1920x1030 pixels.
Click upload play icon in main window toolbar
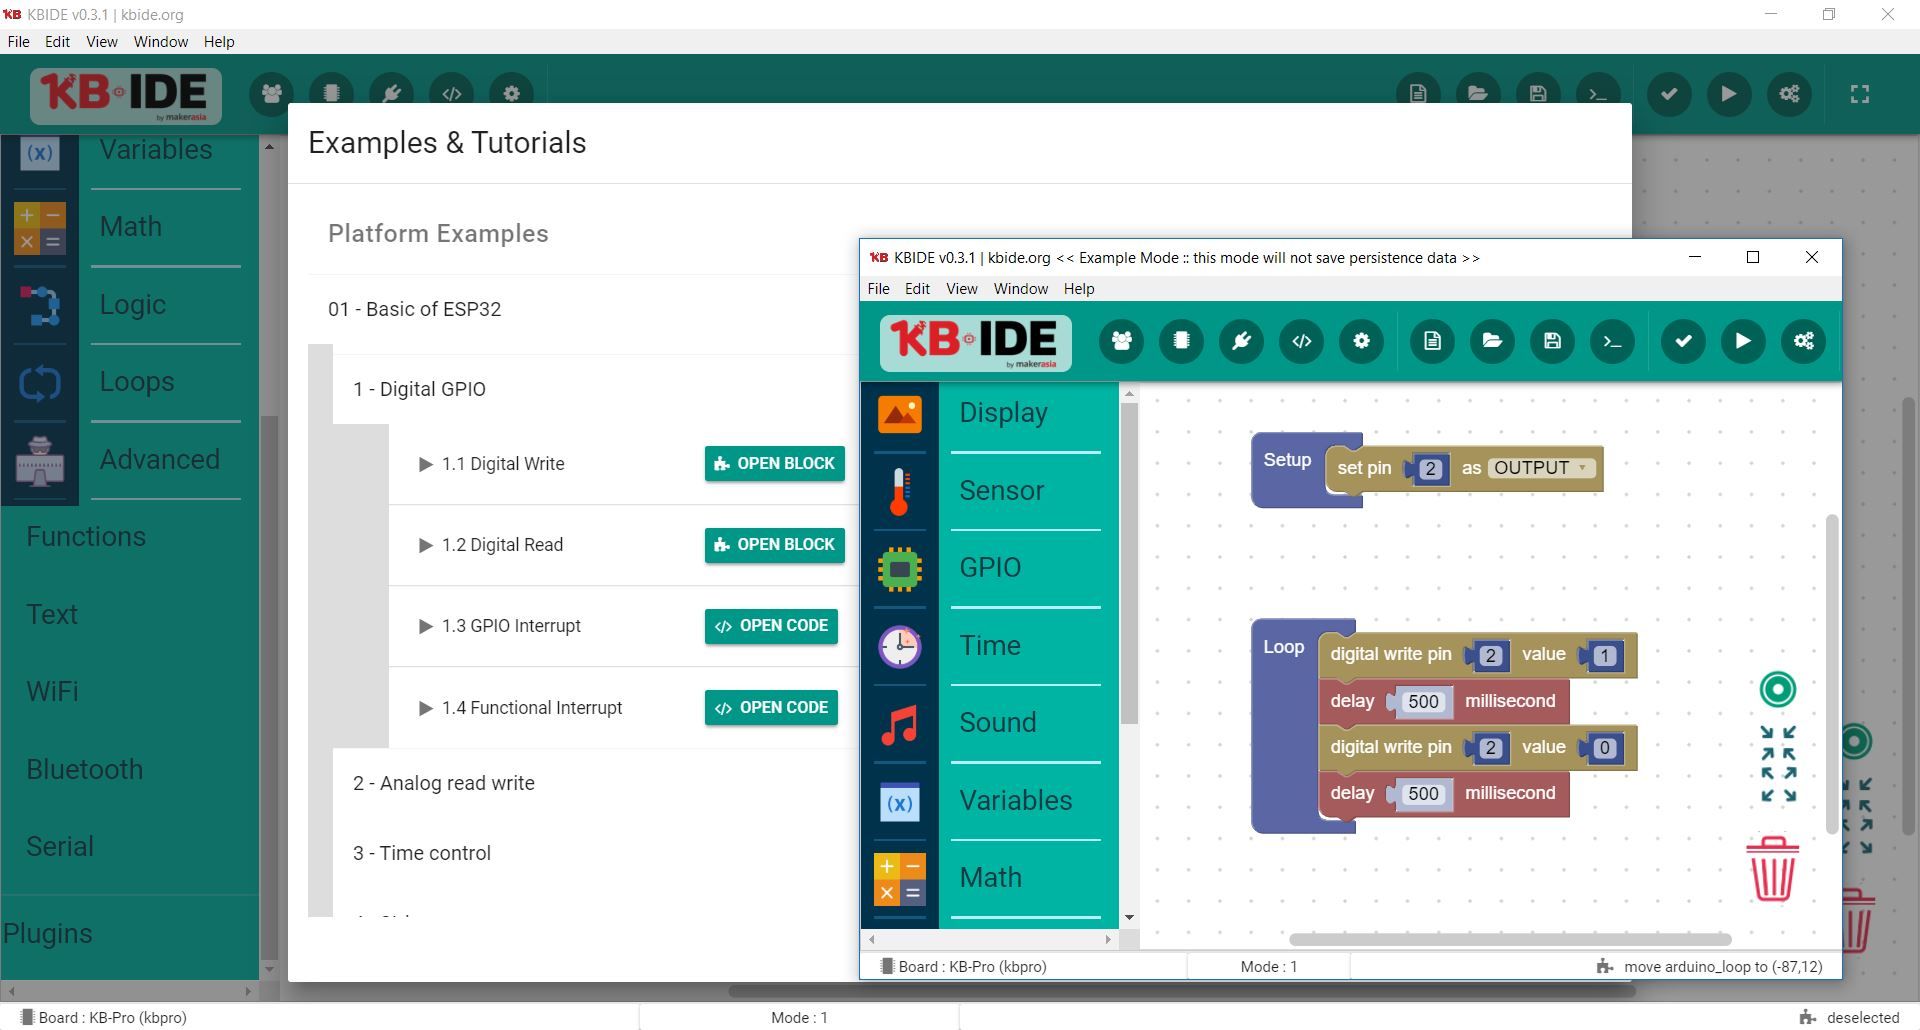(x=1729, y=94)
